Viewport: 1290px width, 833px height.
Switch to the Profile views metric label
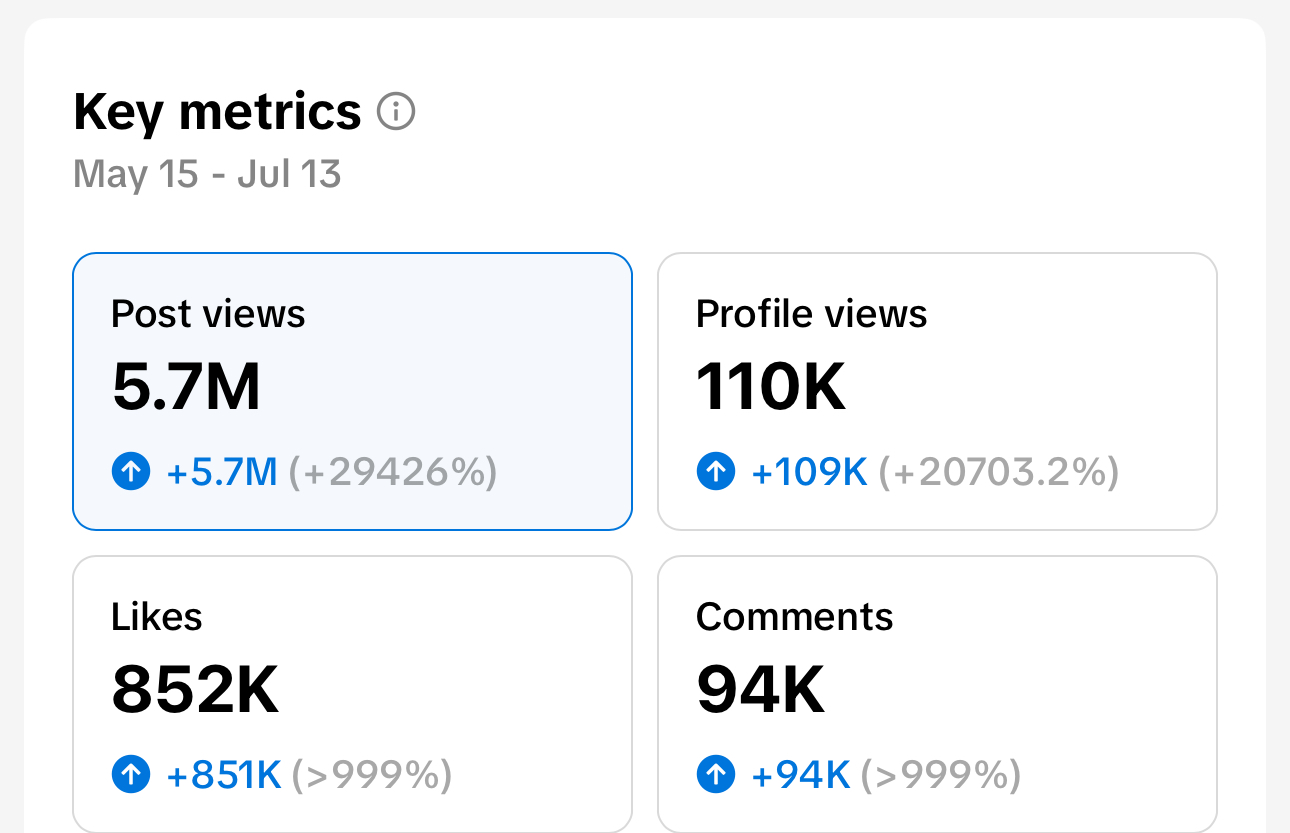811,314
